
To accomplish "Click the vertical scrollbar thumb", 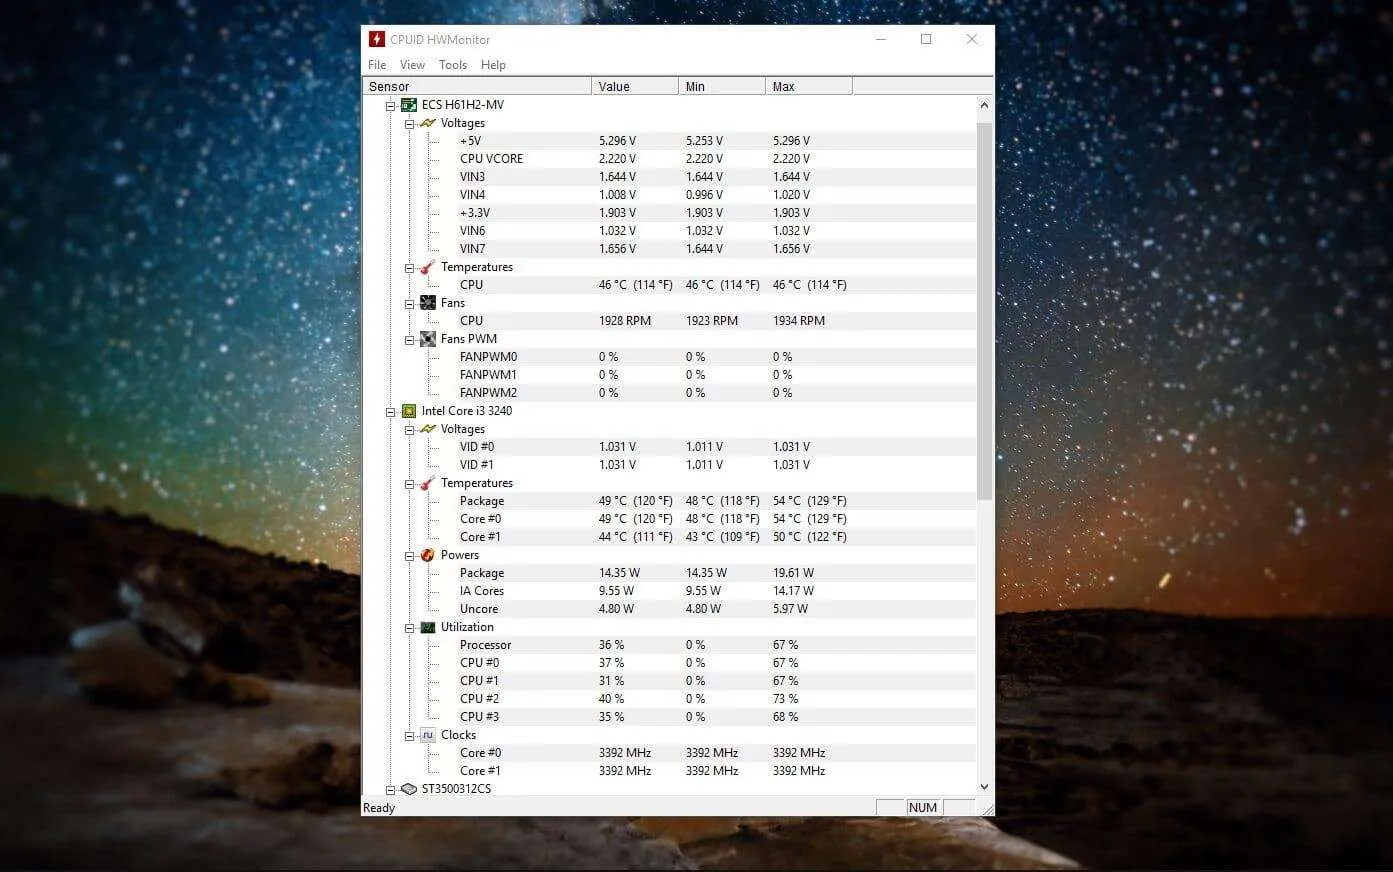I will coord(984,311).
